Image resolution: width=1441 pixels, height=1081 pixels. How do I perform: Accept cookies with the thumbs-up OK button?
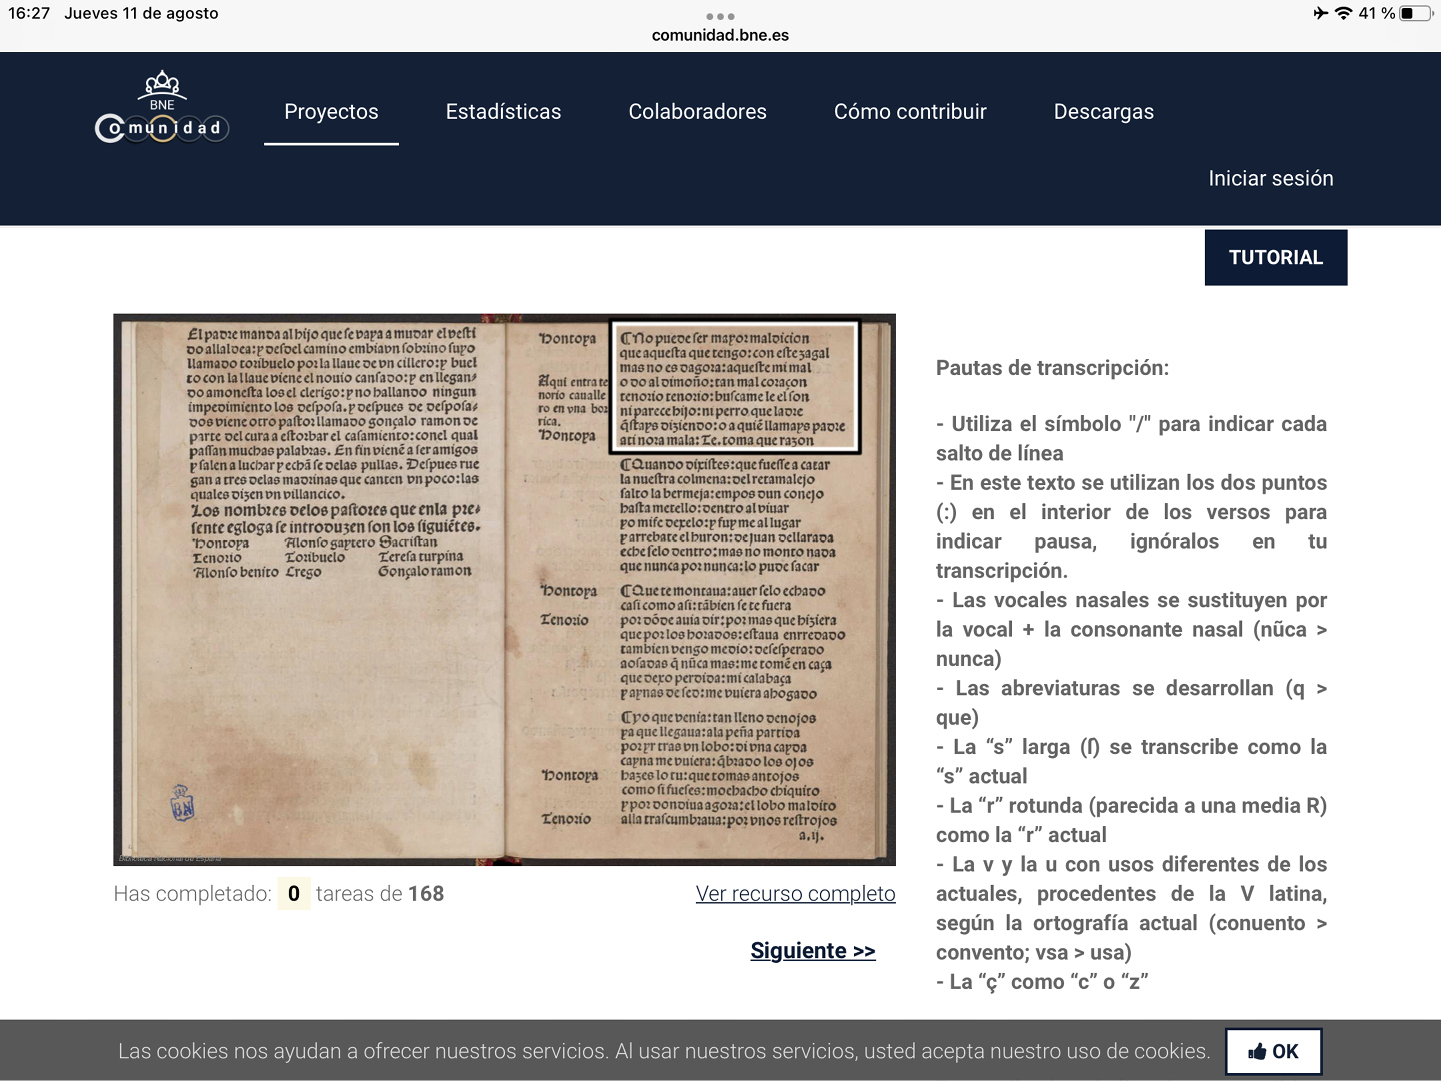pyautogui.click(x=1273, y=1051)
